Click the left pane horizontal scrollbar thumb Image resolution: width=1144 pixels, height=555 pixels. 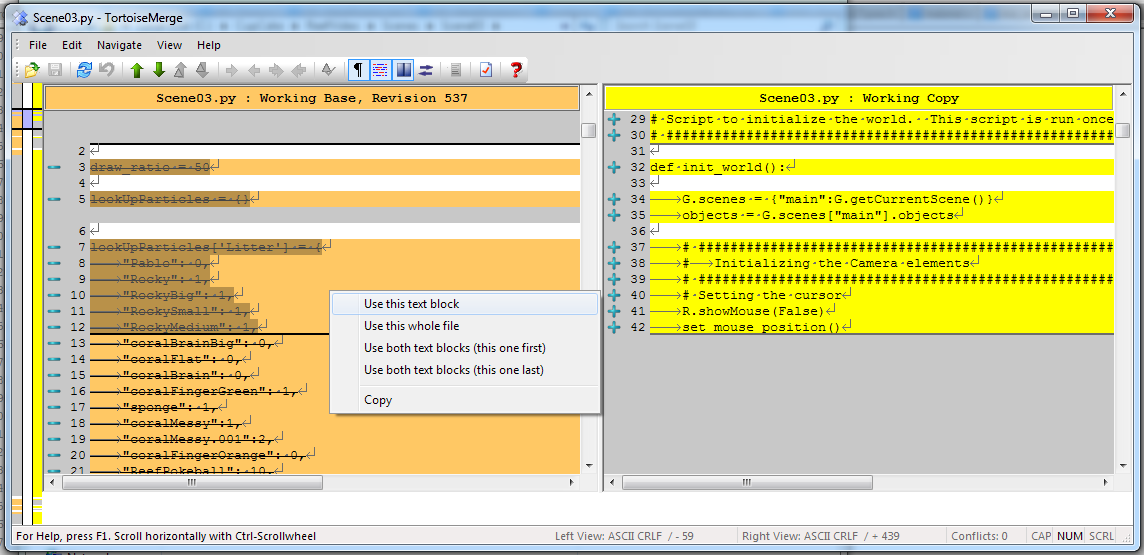pyautogui.click(x=192, y=483)
